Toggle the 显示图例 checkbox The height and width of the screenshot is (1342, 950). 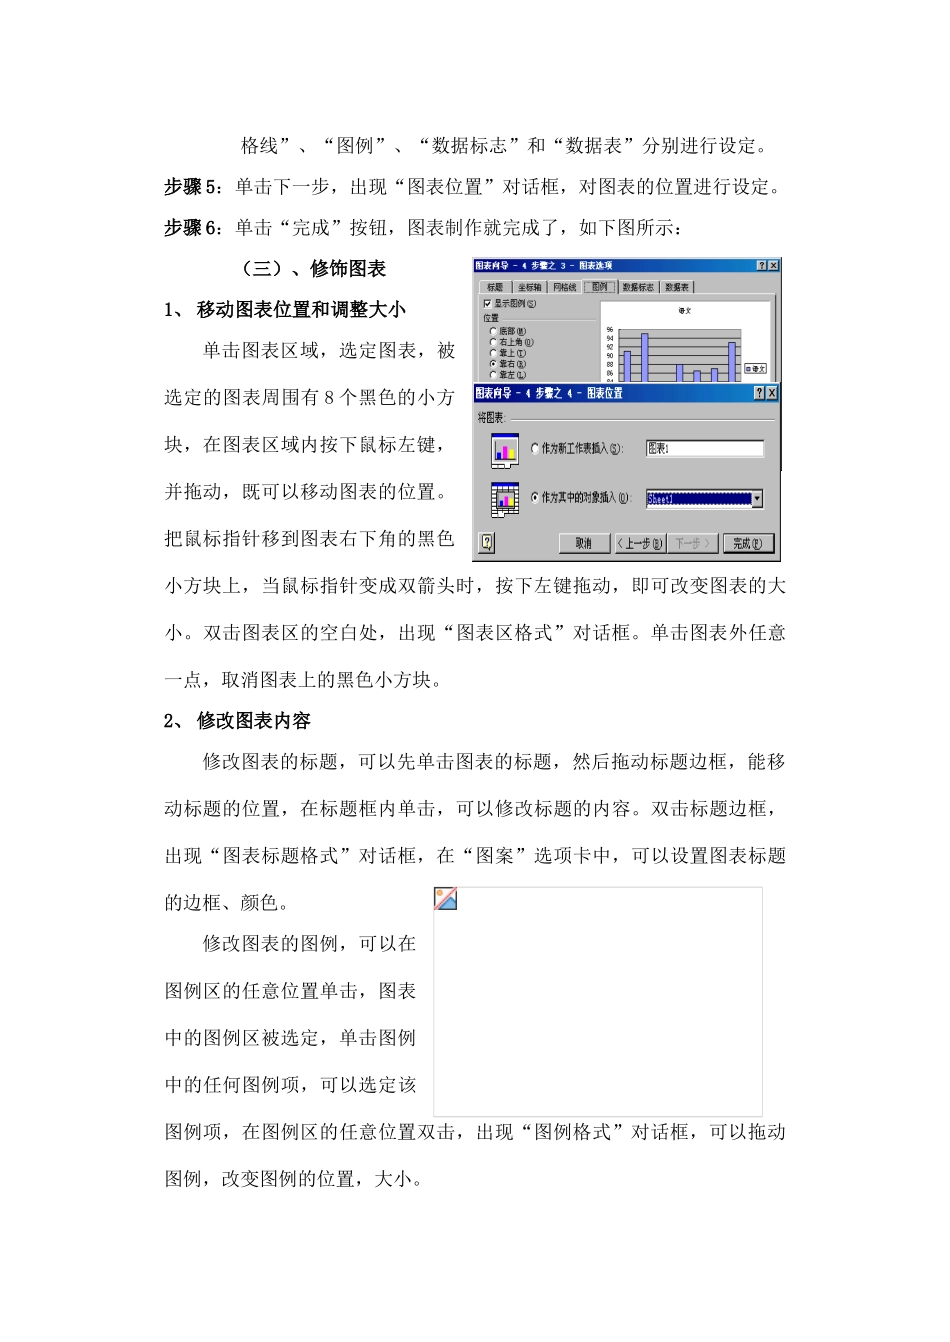(x=487, y=303)
